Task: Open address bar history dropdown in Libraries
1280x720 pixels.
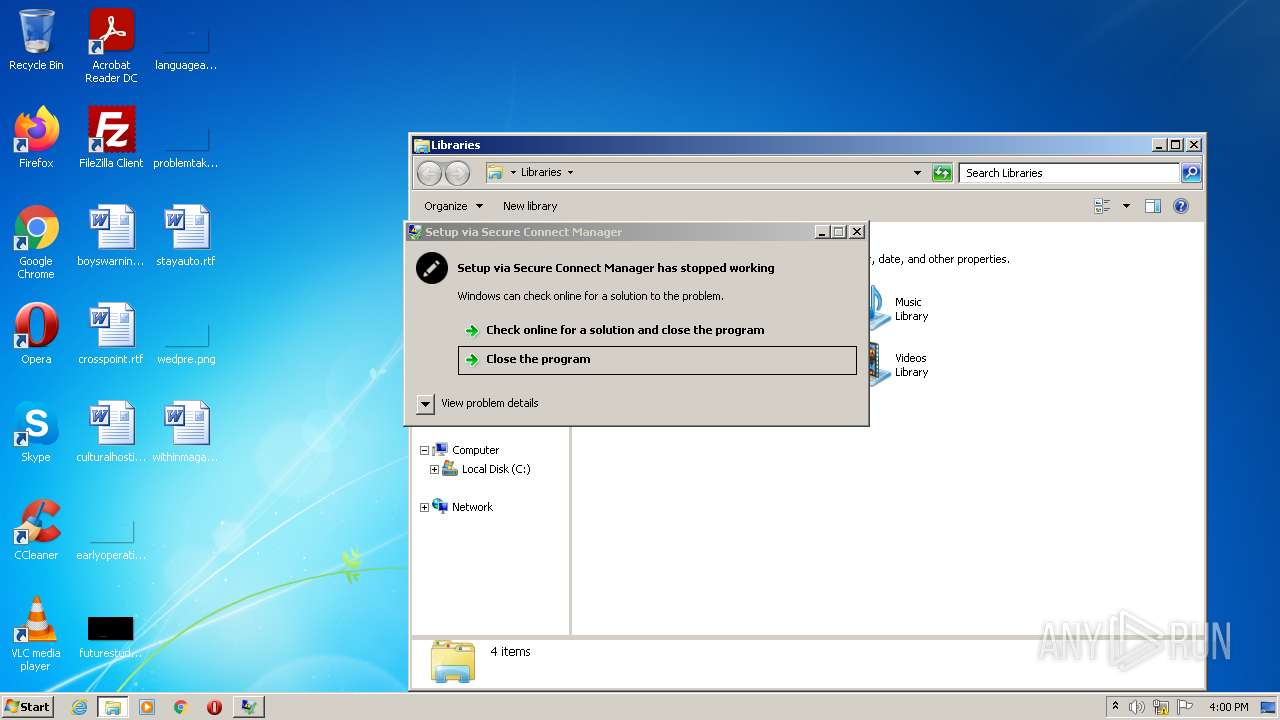Action: pyautogui.click(x=917, y=173)
